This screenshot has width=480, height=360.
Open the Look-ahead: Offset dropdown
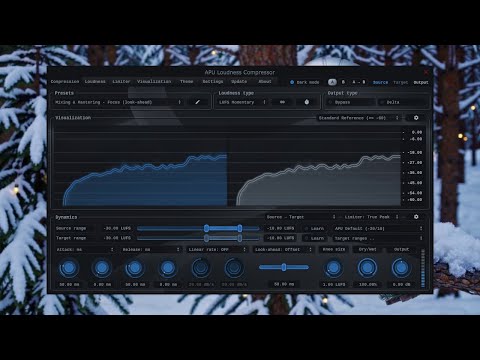pos(283,249)
